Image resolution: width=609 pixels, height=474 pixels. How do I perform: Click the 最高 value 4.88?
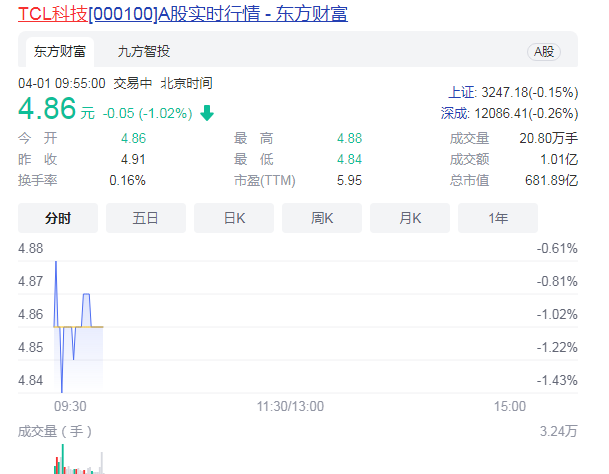pyautogui.click(x=349, y=138)
